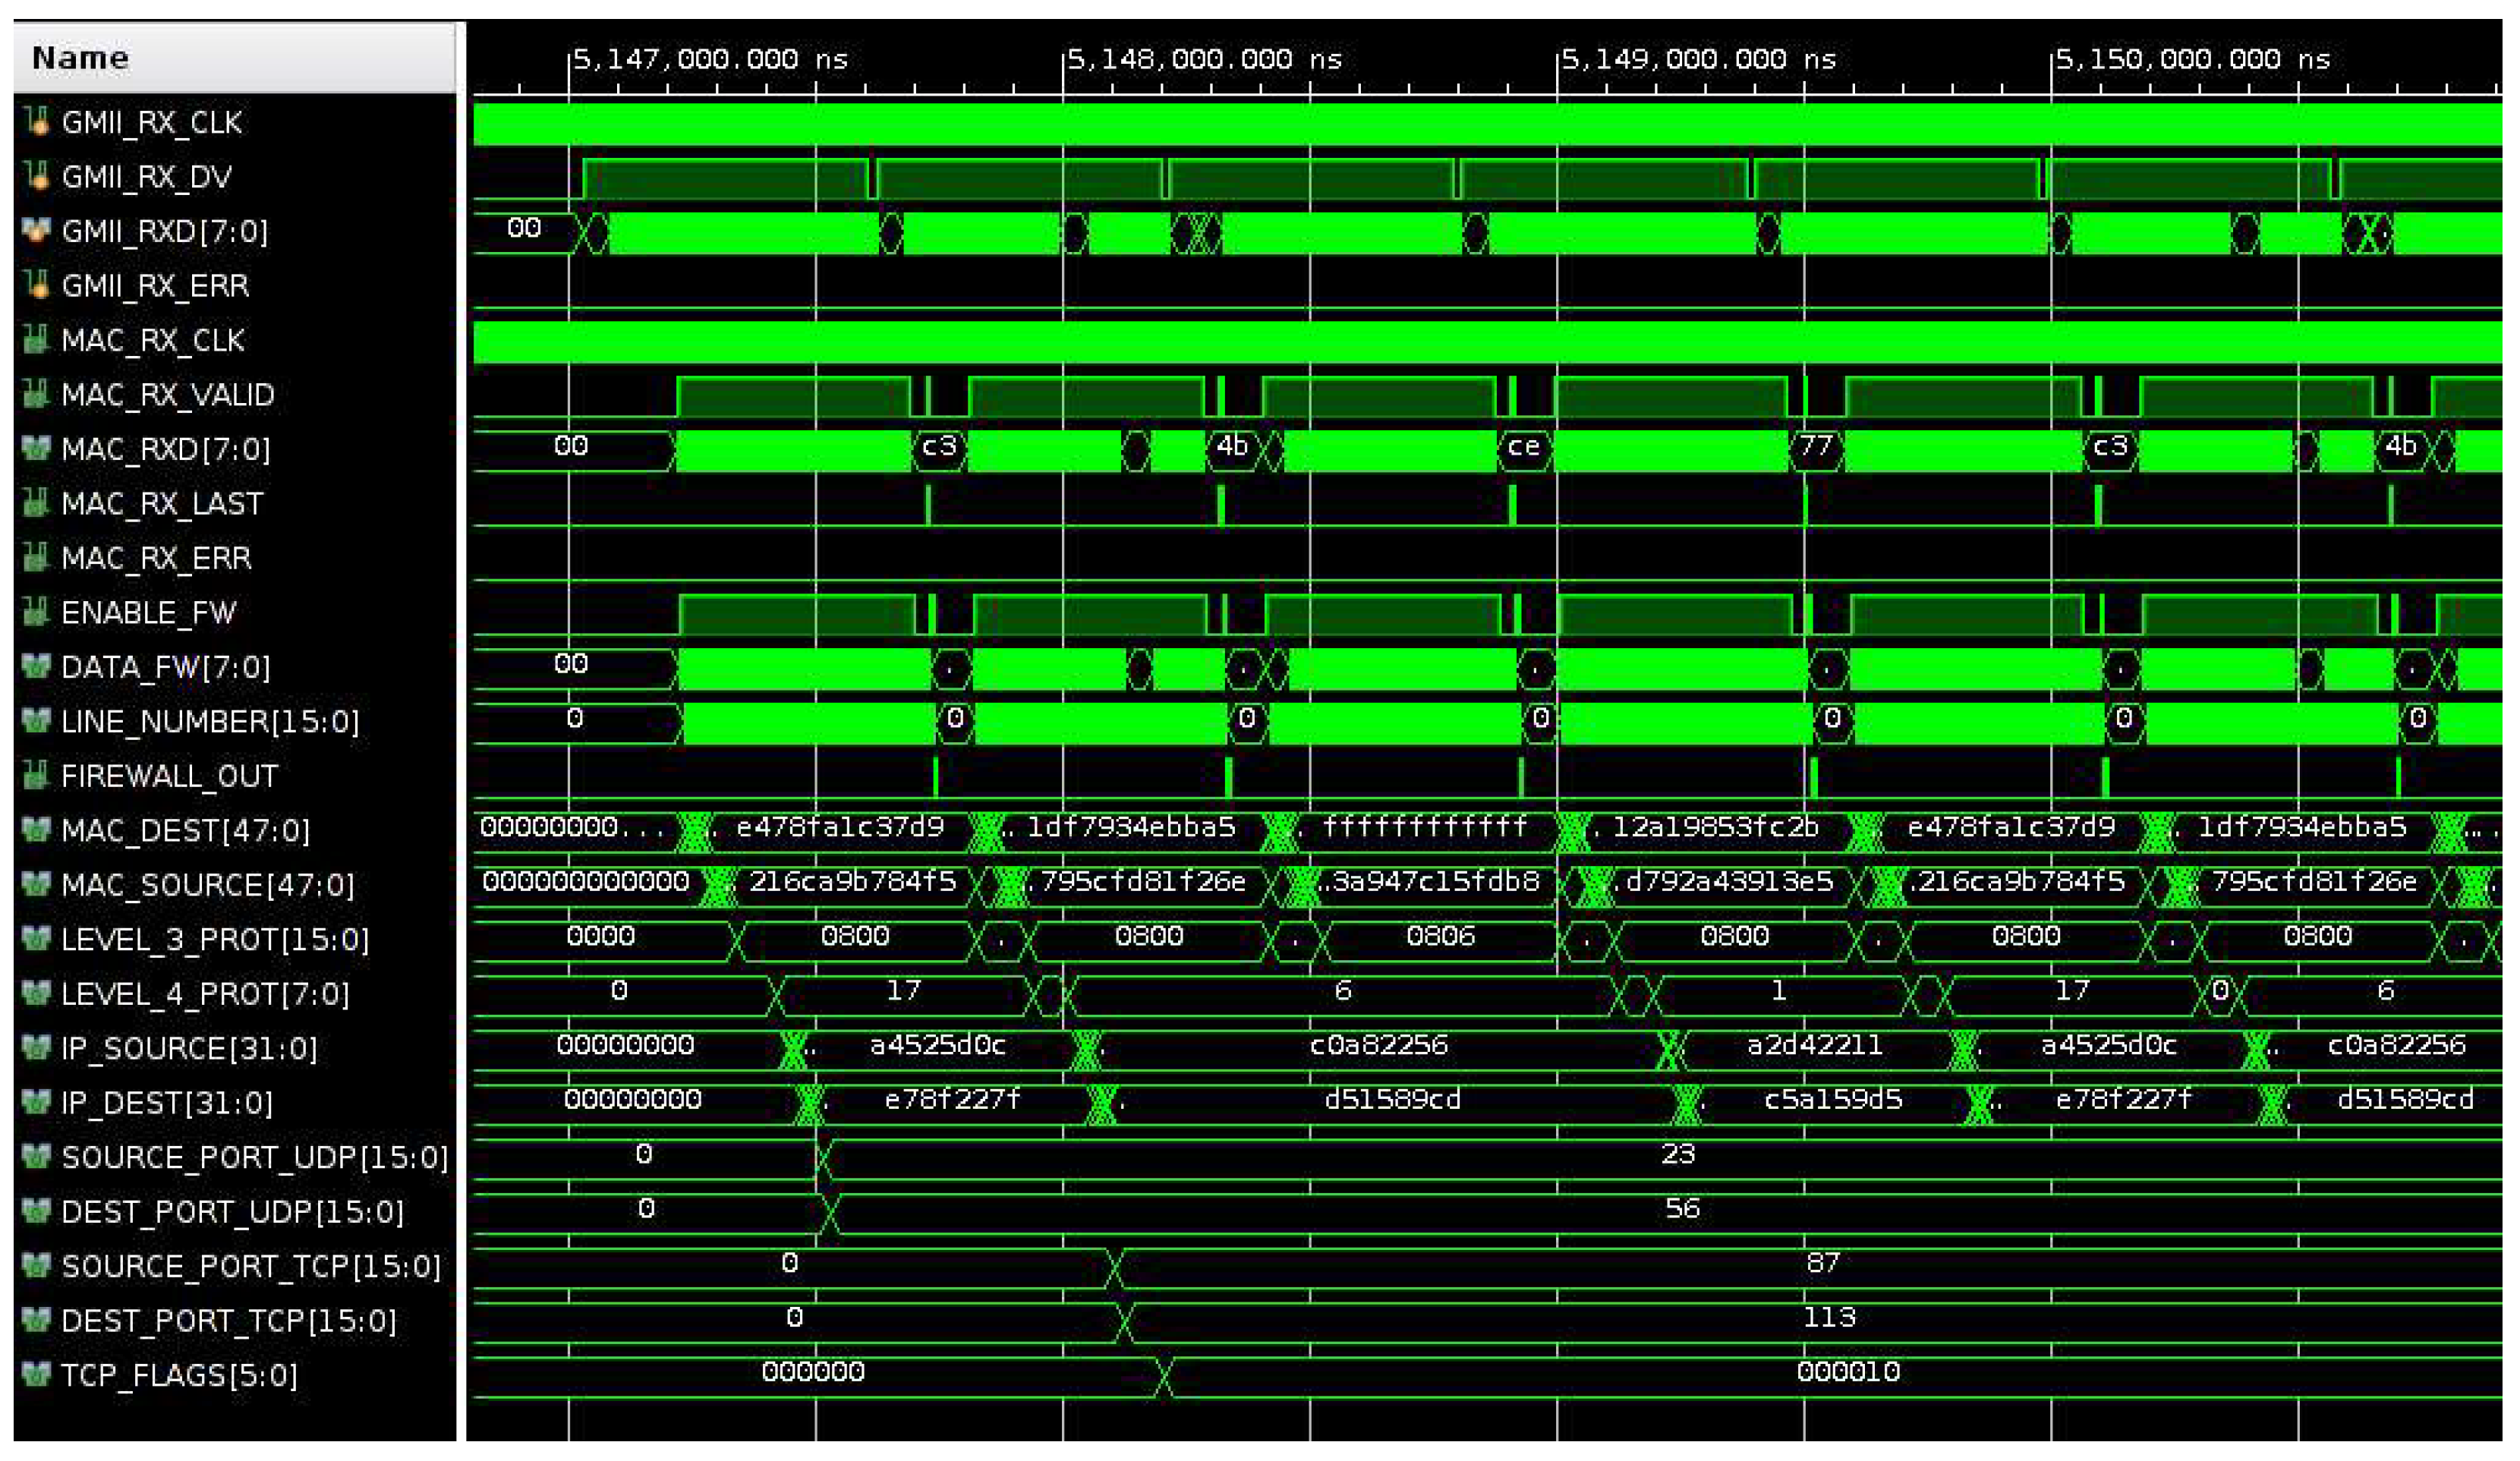The height and width of the screenshot is (1461, 2520).
Task: Click the MAC_RX_VALID signal icon
Action: click(37, 394)
